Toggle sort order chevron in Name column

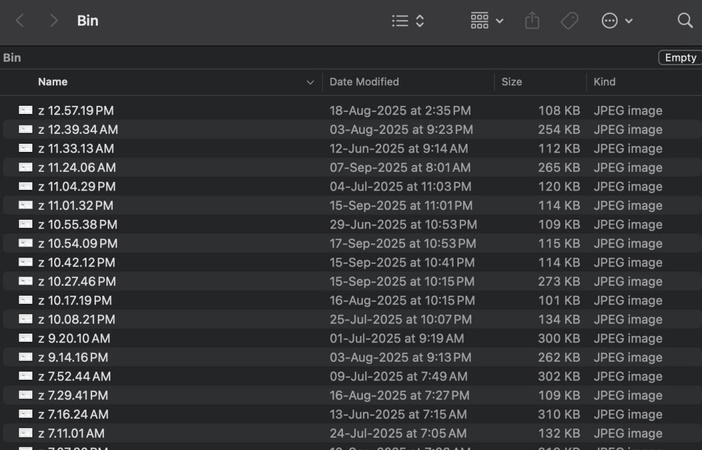tap(310, 82)
